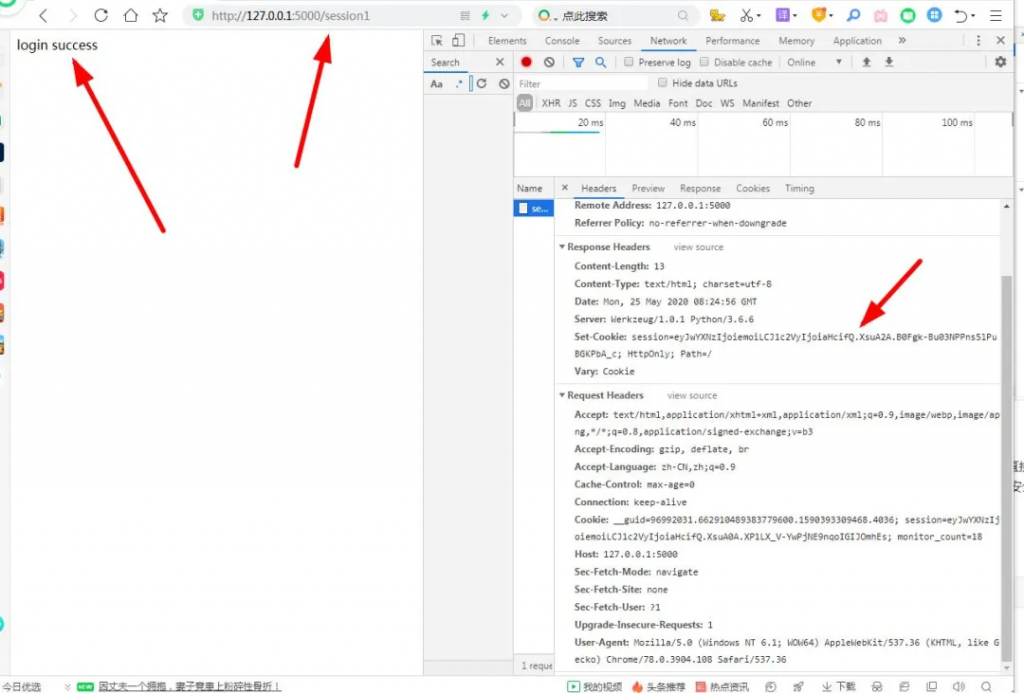
Task: Collapse the Request Headers section
Action: point(562,396)
